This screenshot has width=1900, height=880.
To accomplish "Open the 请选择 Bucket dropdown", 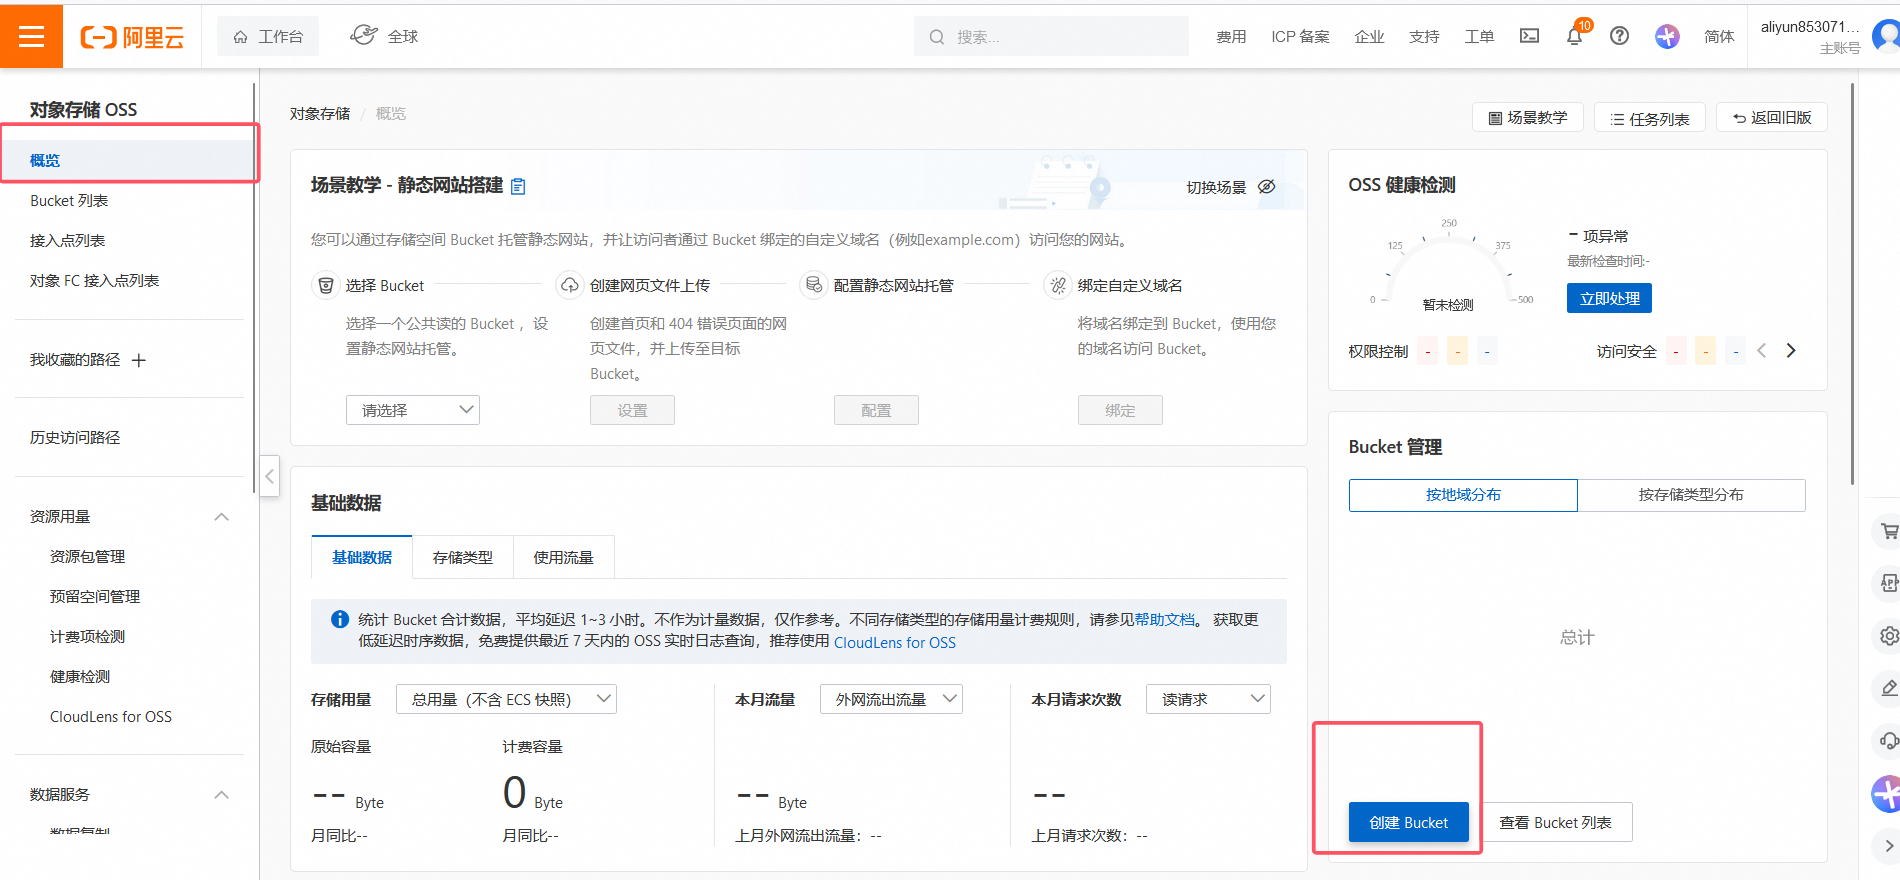I will point(413,410).
